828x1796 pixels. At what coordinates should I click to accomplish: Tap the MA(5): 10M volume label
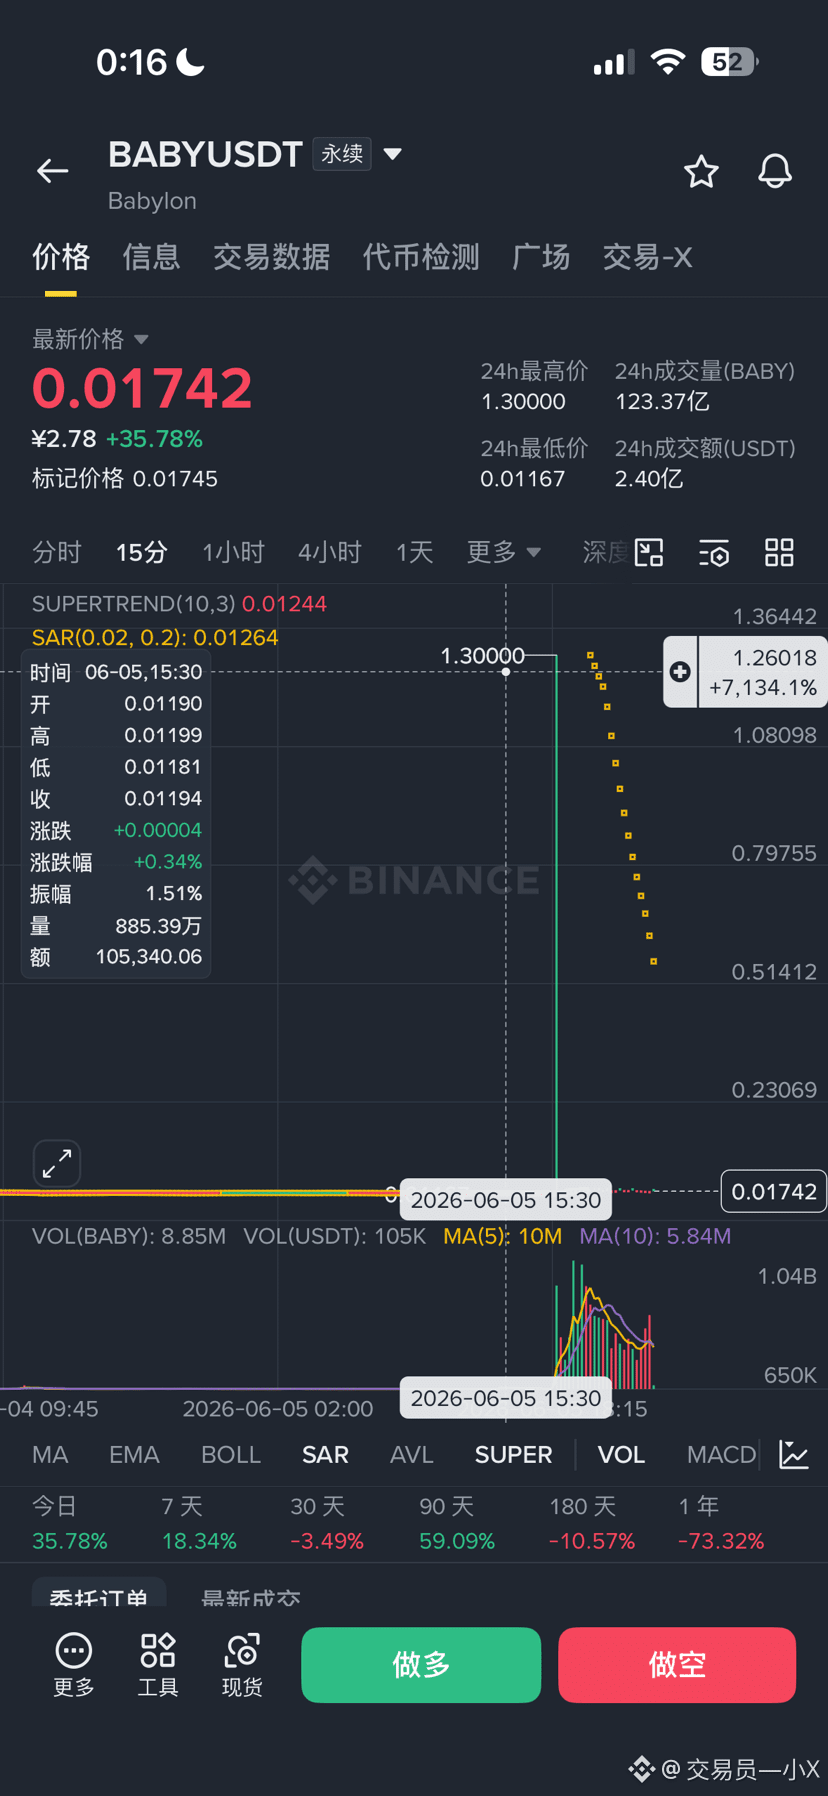point(503,1236)
